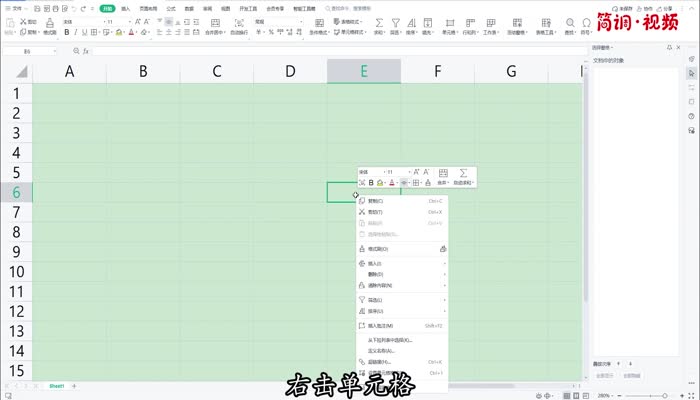Expand the Insert submenu in context menu

point(401,263)
